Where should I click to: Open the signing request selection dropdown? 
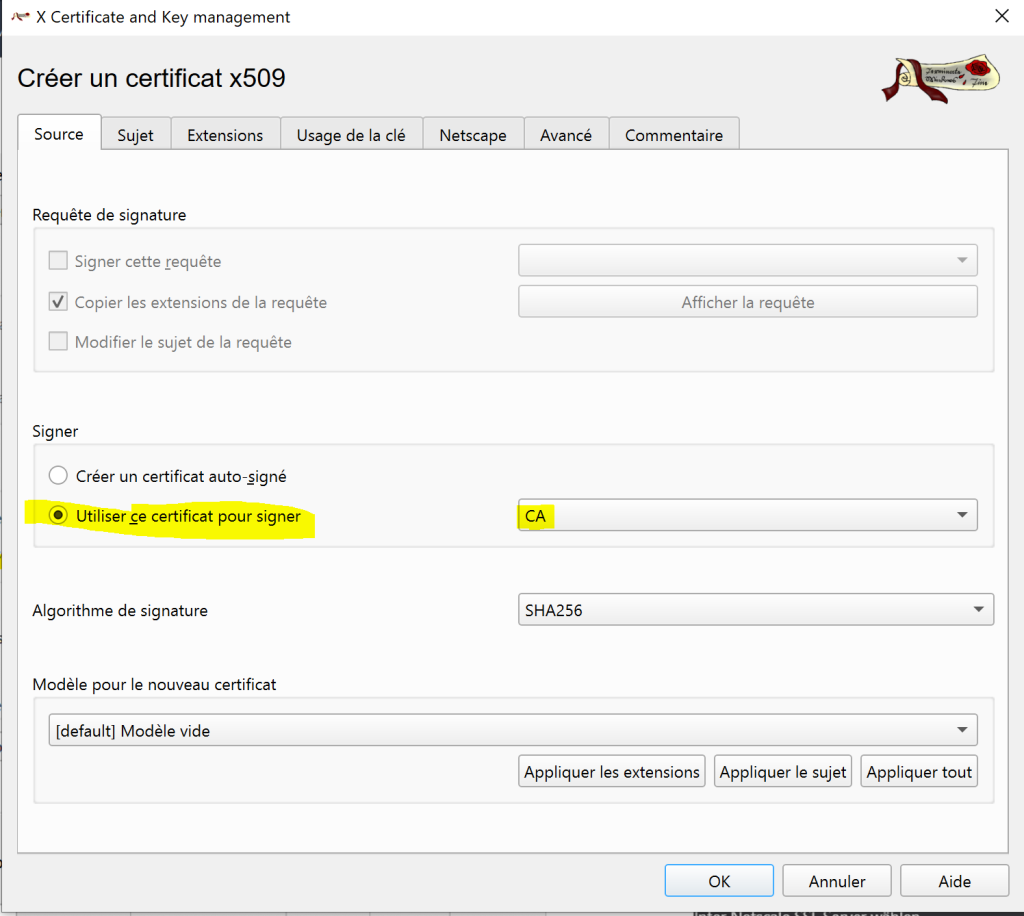[747, 261]
